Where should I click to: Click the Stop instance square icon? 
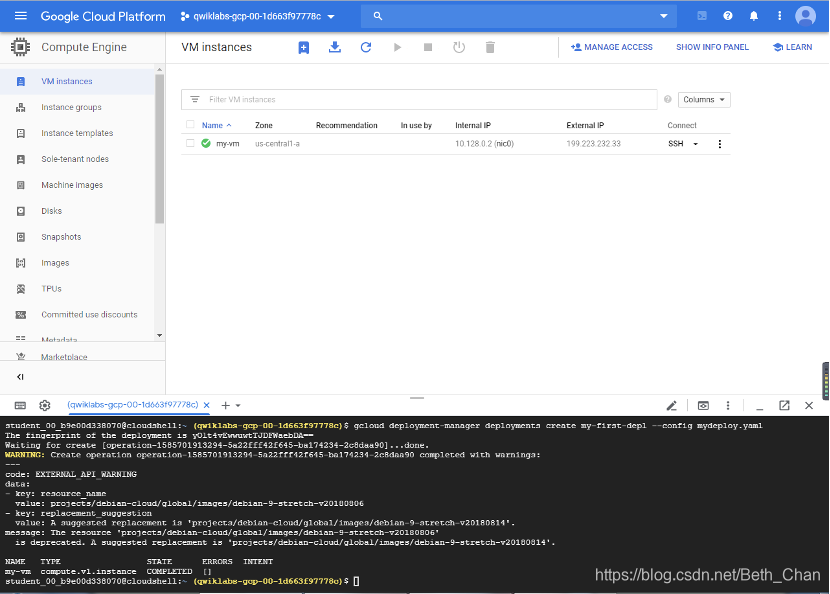pos(428,48)
